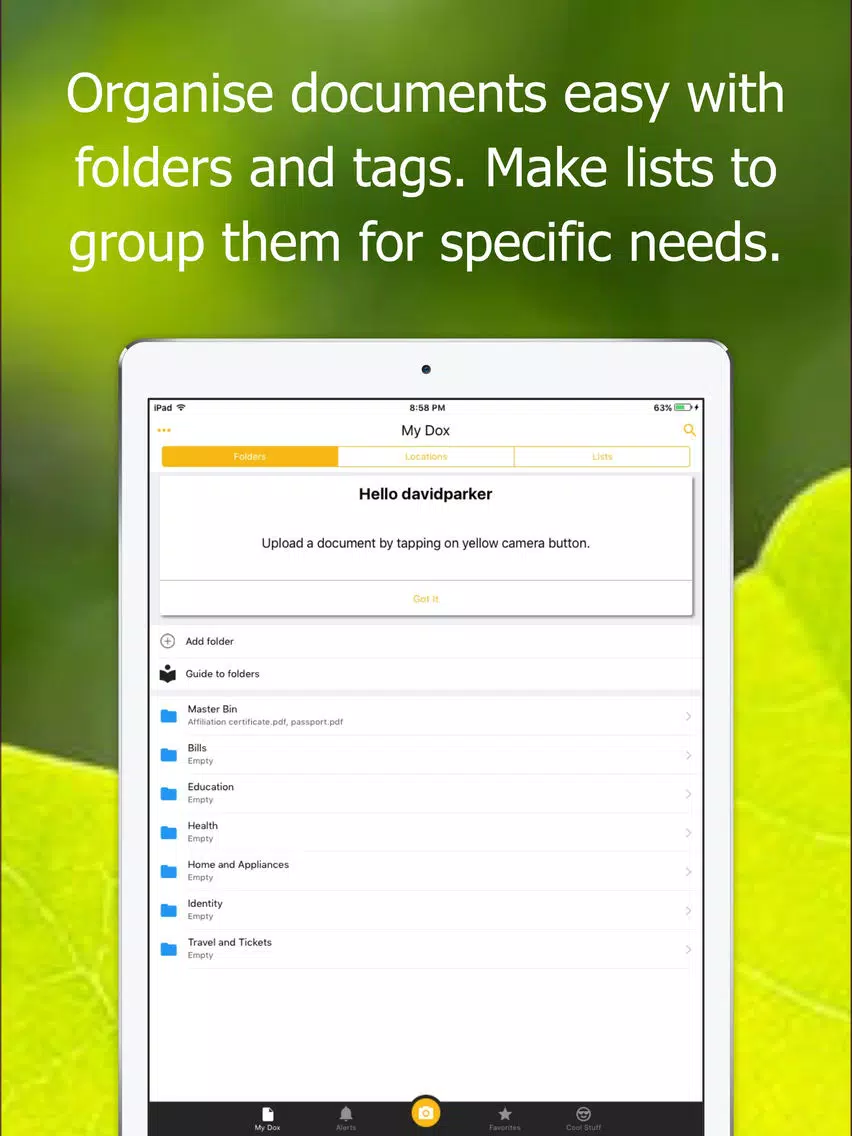The height and width of the screenshot is (1136, 852).
Task: Open the My Dox bottom tab
Action: [267, 1119]
